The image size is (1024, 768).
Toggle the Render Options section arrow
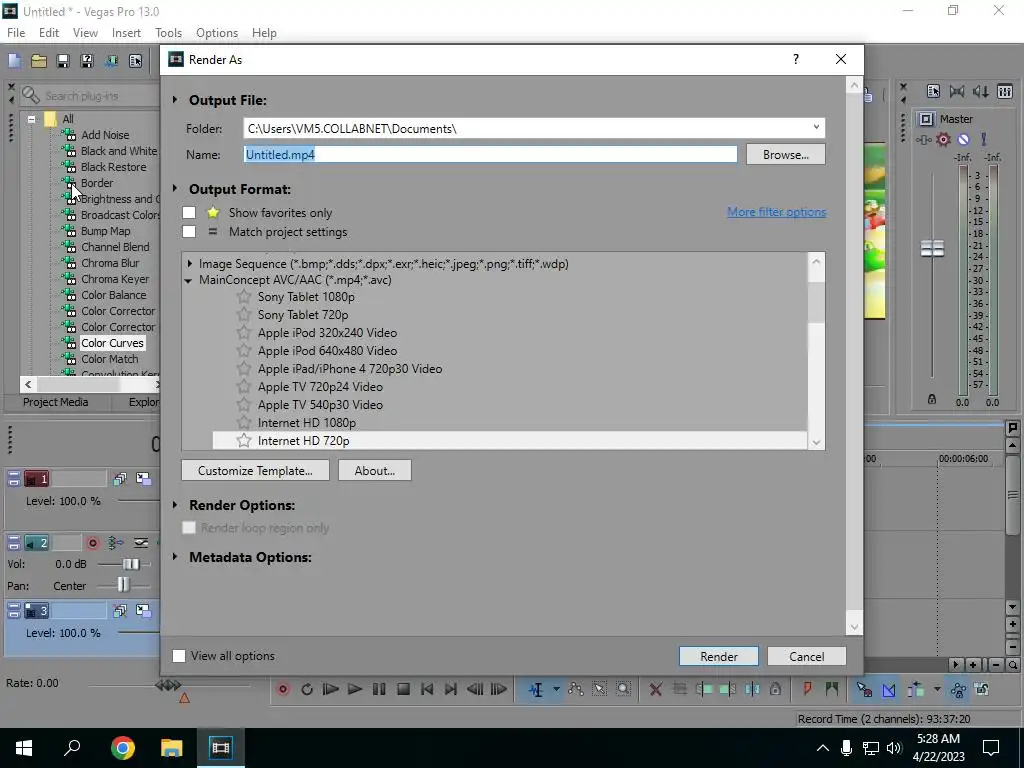175,505
